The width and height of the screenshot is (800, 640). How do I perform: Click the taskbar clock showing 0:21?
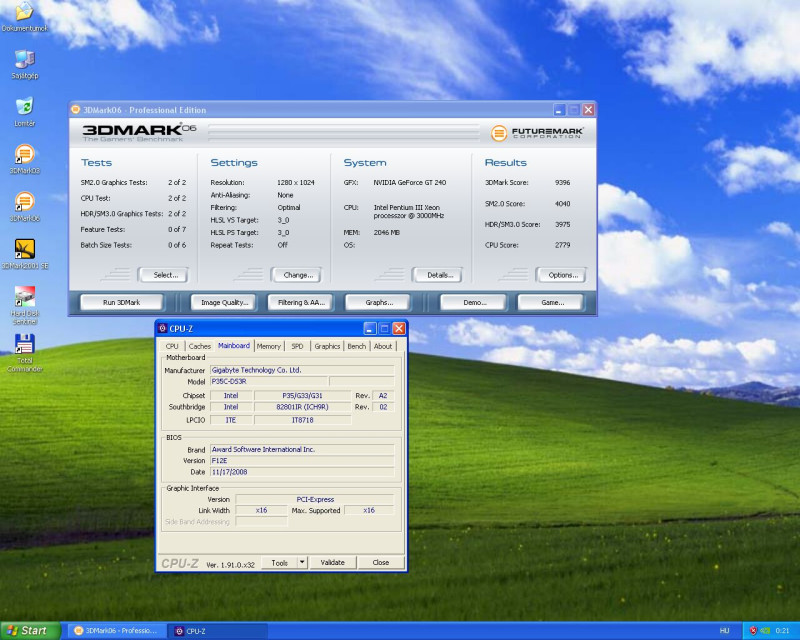[783, 631]
